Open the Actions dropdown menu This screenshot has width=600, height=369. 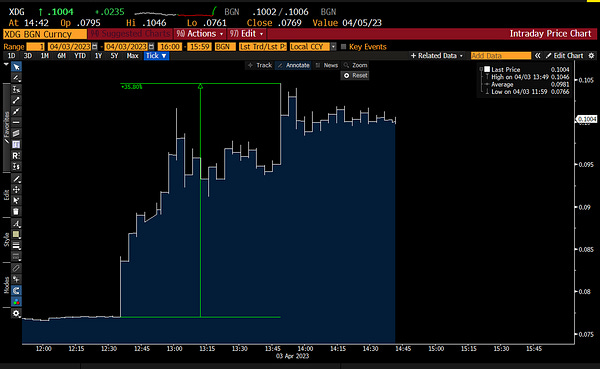pyautogui.click(x=199, y=34)
